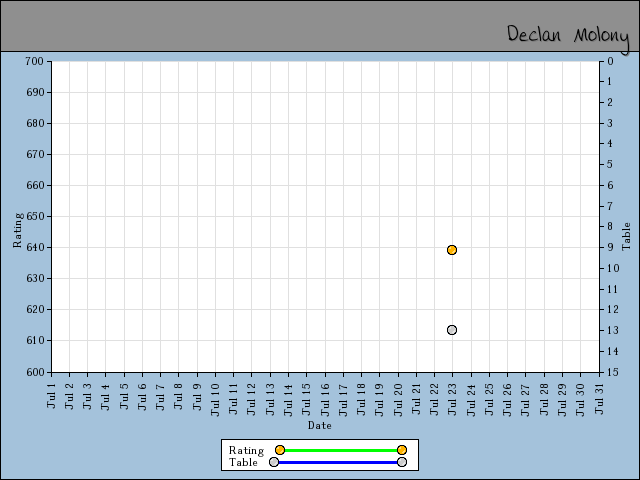Click the orange rating data point on Jul 23

[451, 250]
